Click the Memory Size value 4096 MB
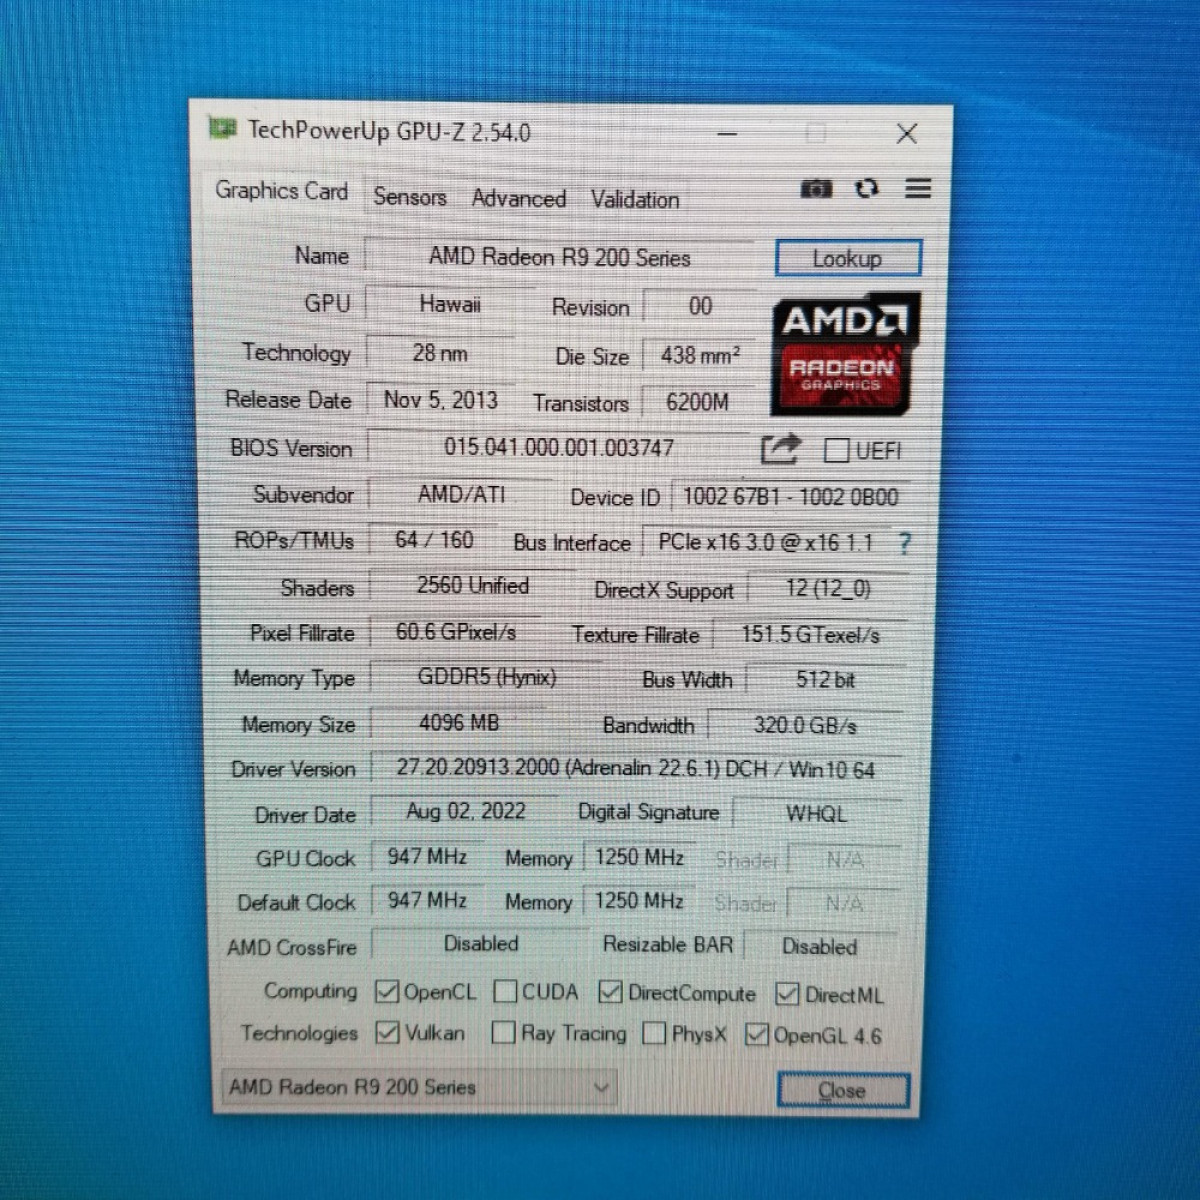This screenshot has width=1200, height=1200. 459,722
